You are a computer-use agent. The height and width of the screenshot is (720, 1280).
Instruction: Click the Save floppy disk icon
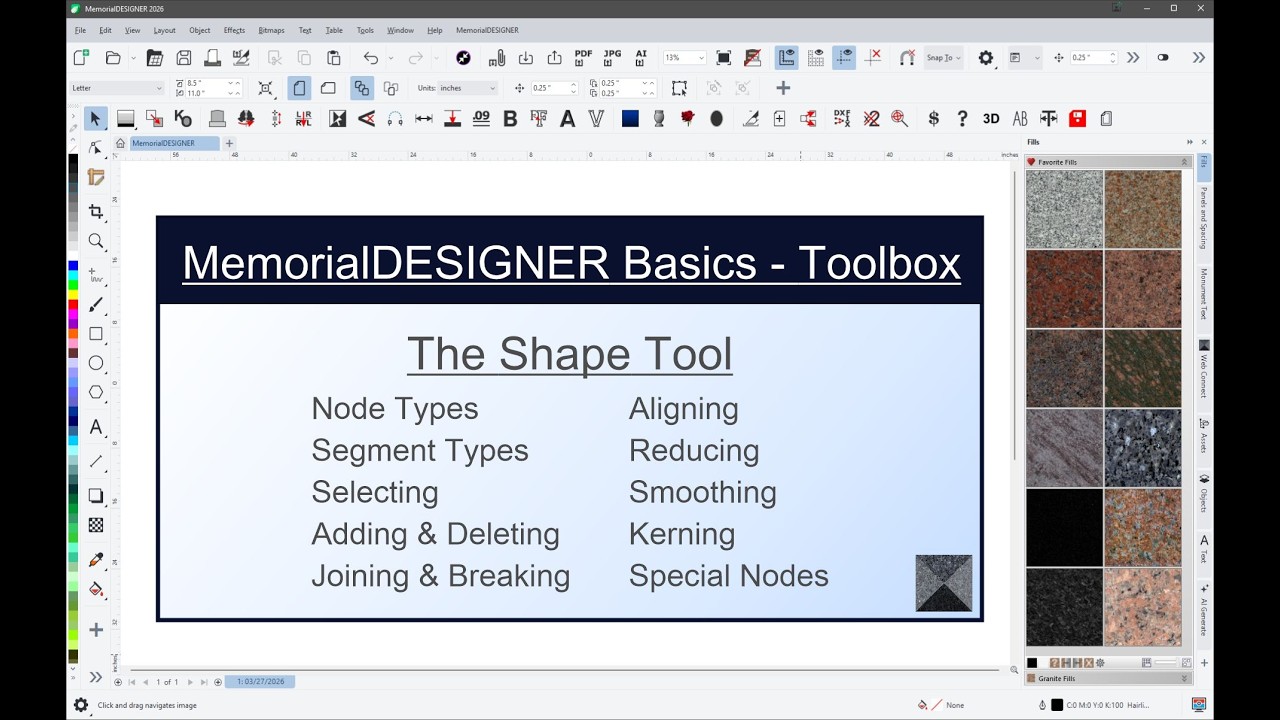(184, 58)
